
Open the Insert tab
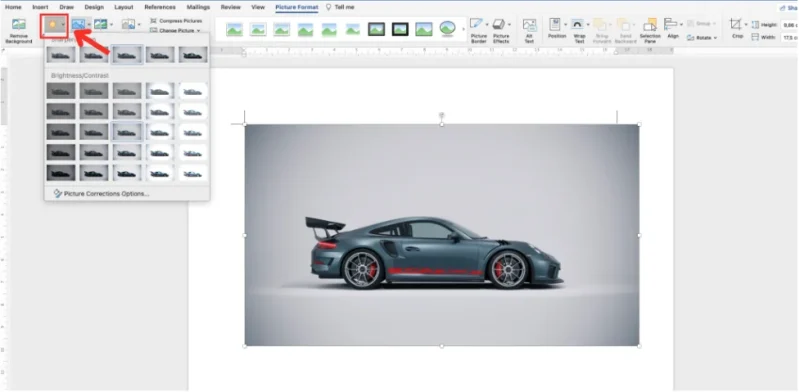pyautogui.click(x=40, y=7)
